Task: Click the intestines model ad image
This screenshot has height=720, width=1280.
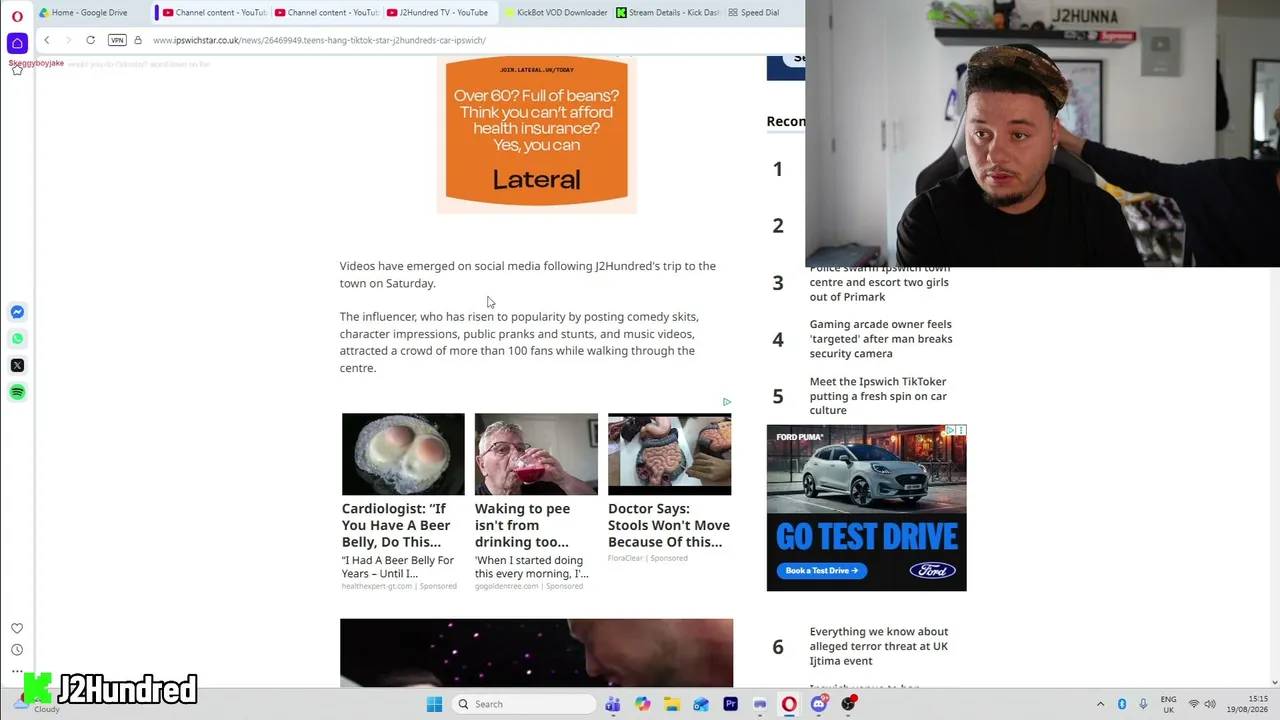Action: coord(669,454)
